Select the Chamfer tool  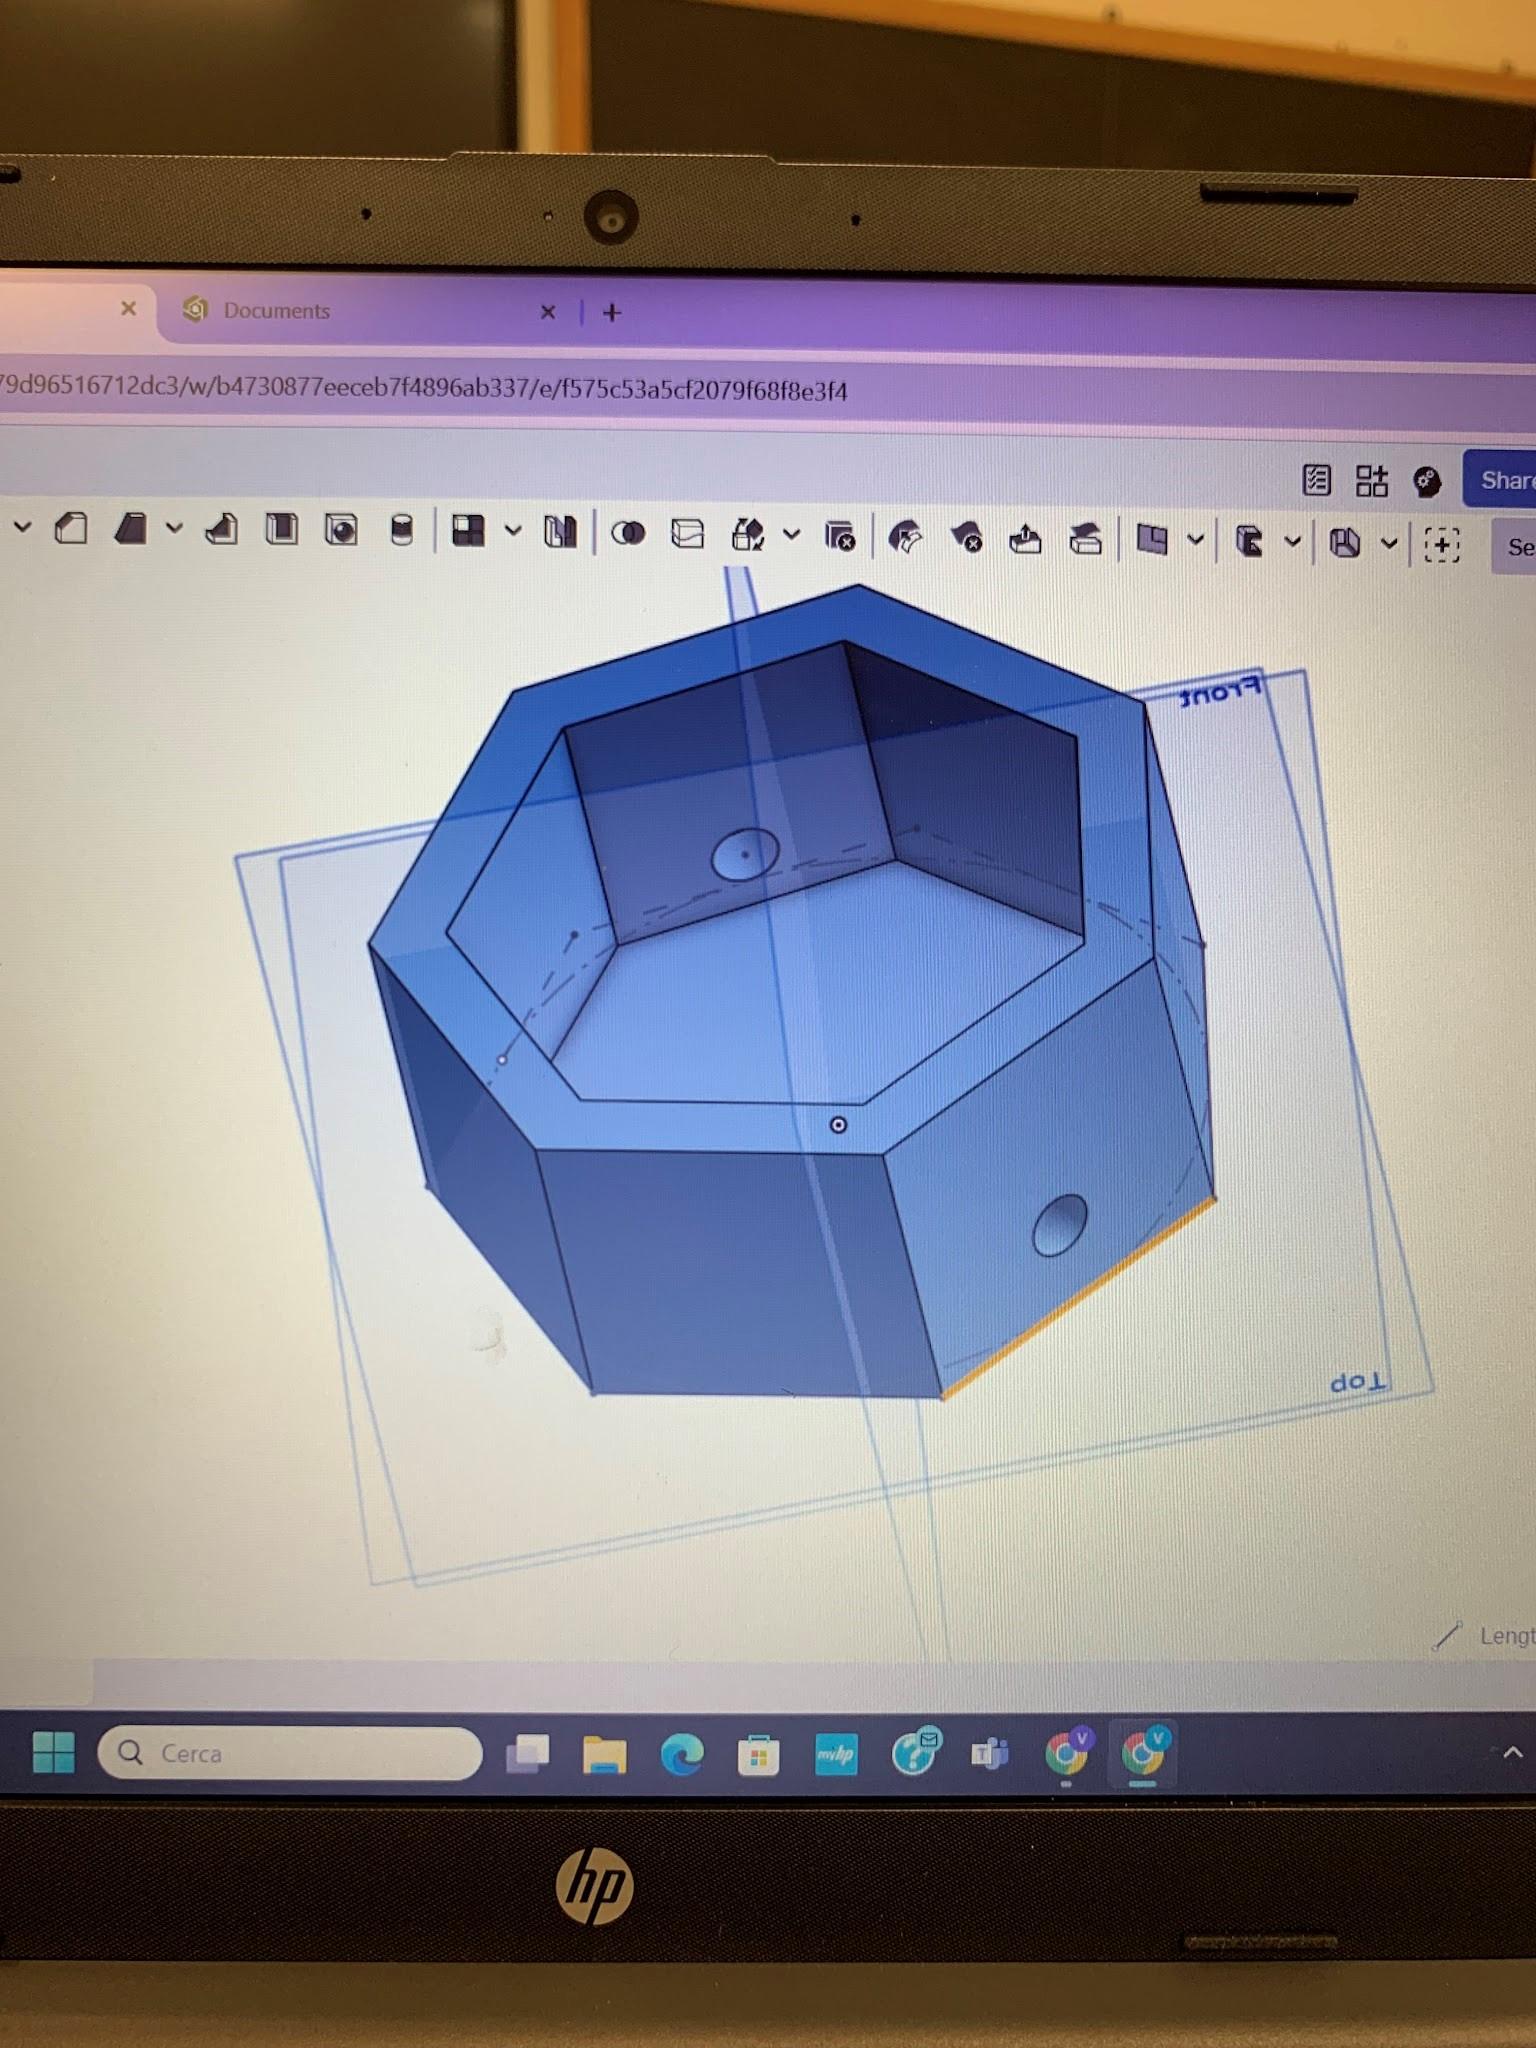[x=131, y=528]
